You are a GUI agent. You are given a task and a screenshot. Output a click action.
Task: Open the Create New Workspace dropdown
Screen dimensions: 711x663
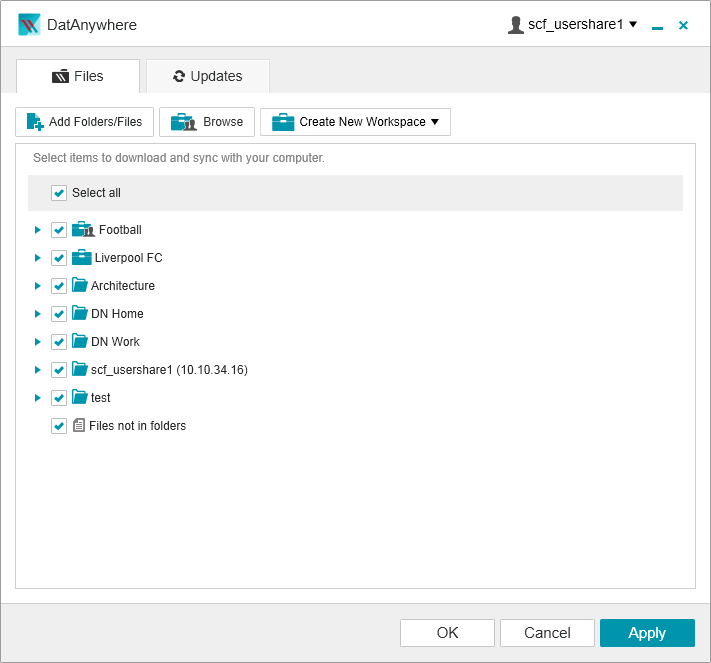click(x=355, y=122)
